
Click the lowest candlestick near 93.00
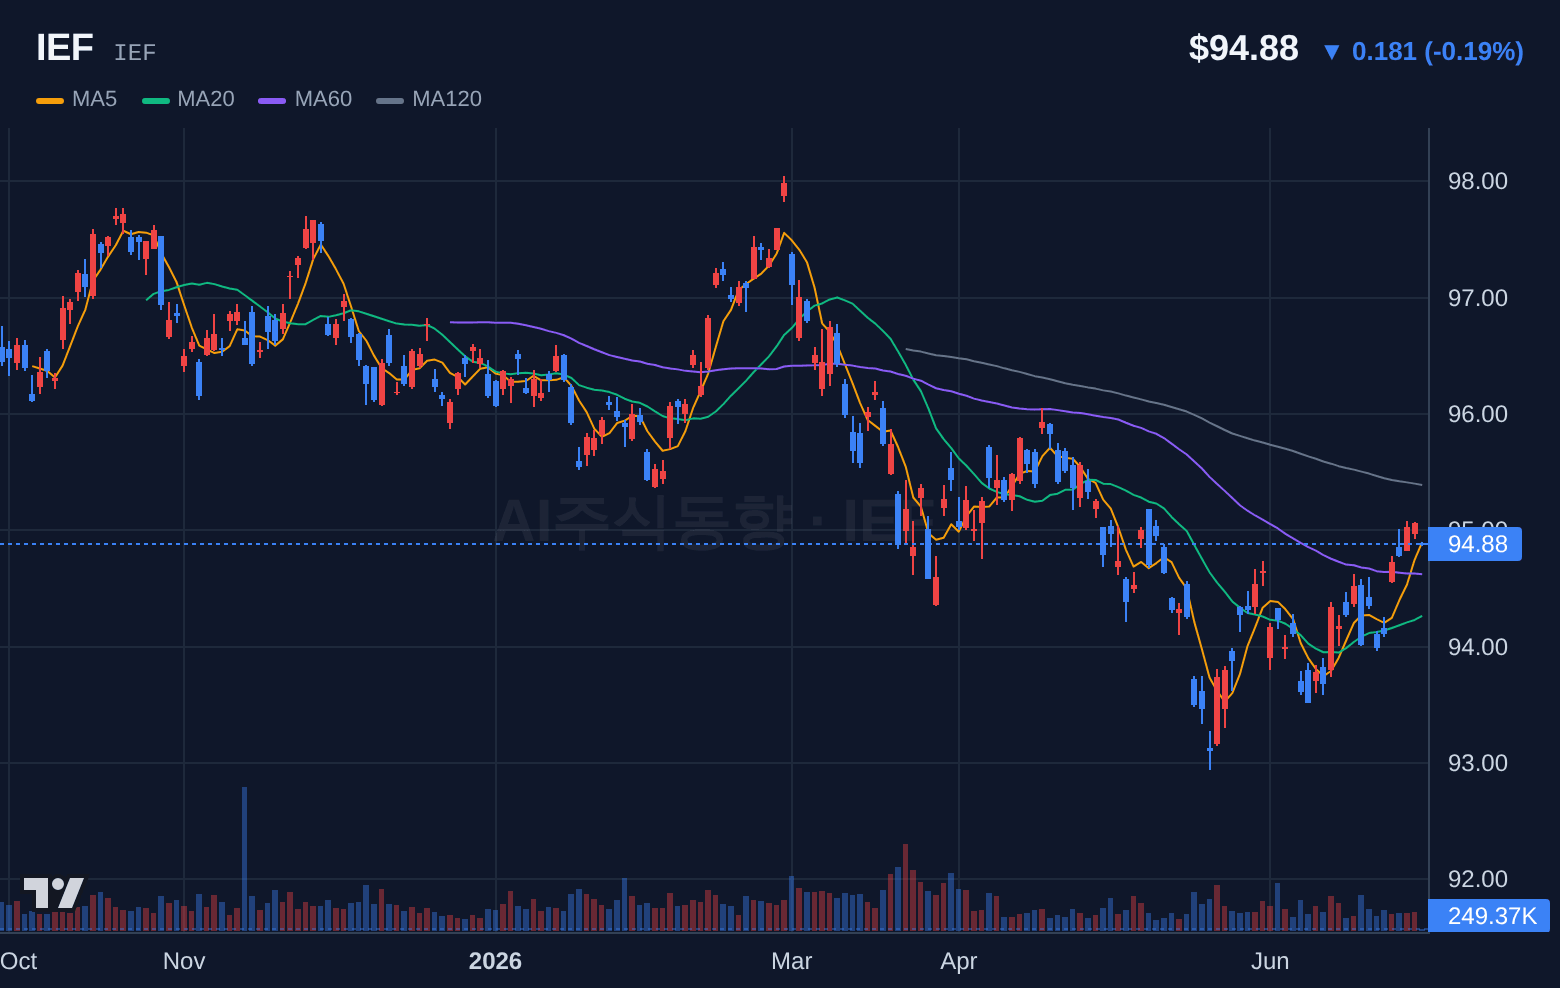[1210, 750]
